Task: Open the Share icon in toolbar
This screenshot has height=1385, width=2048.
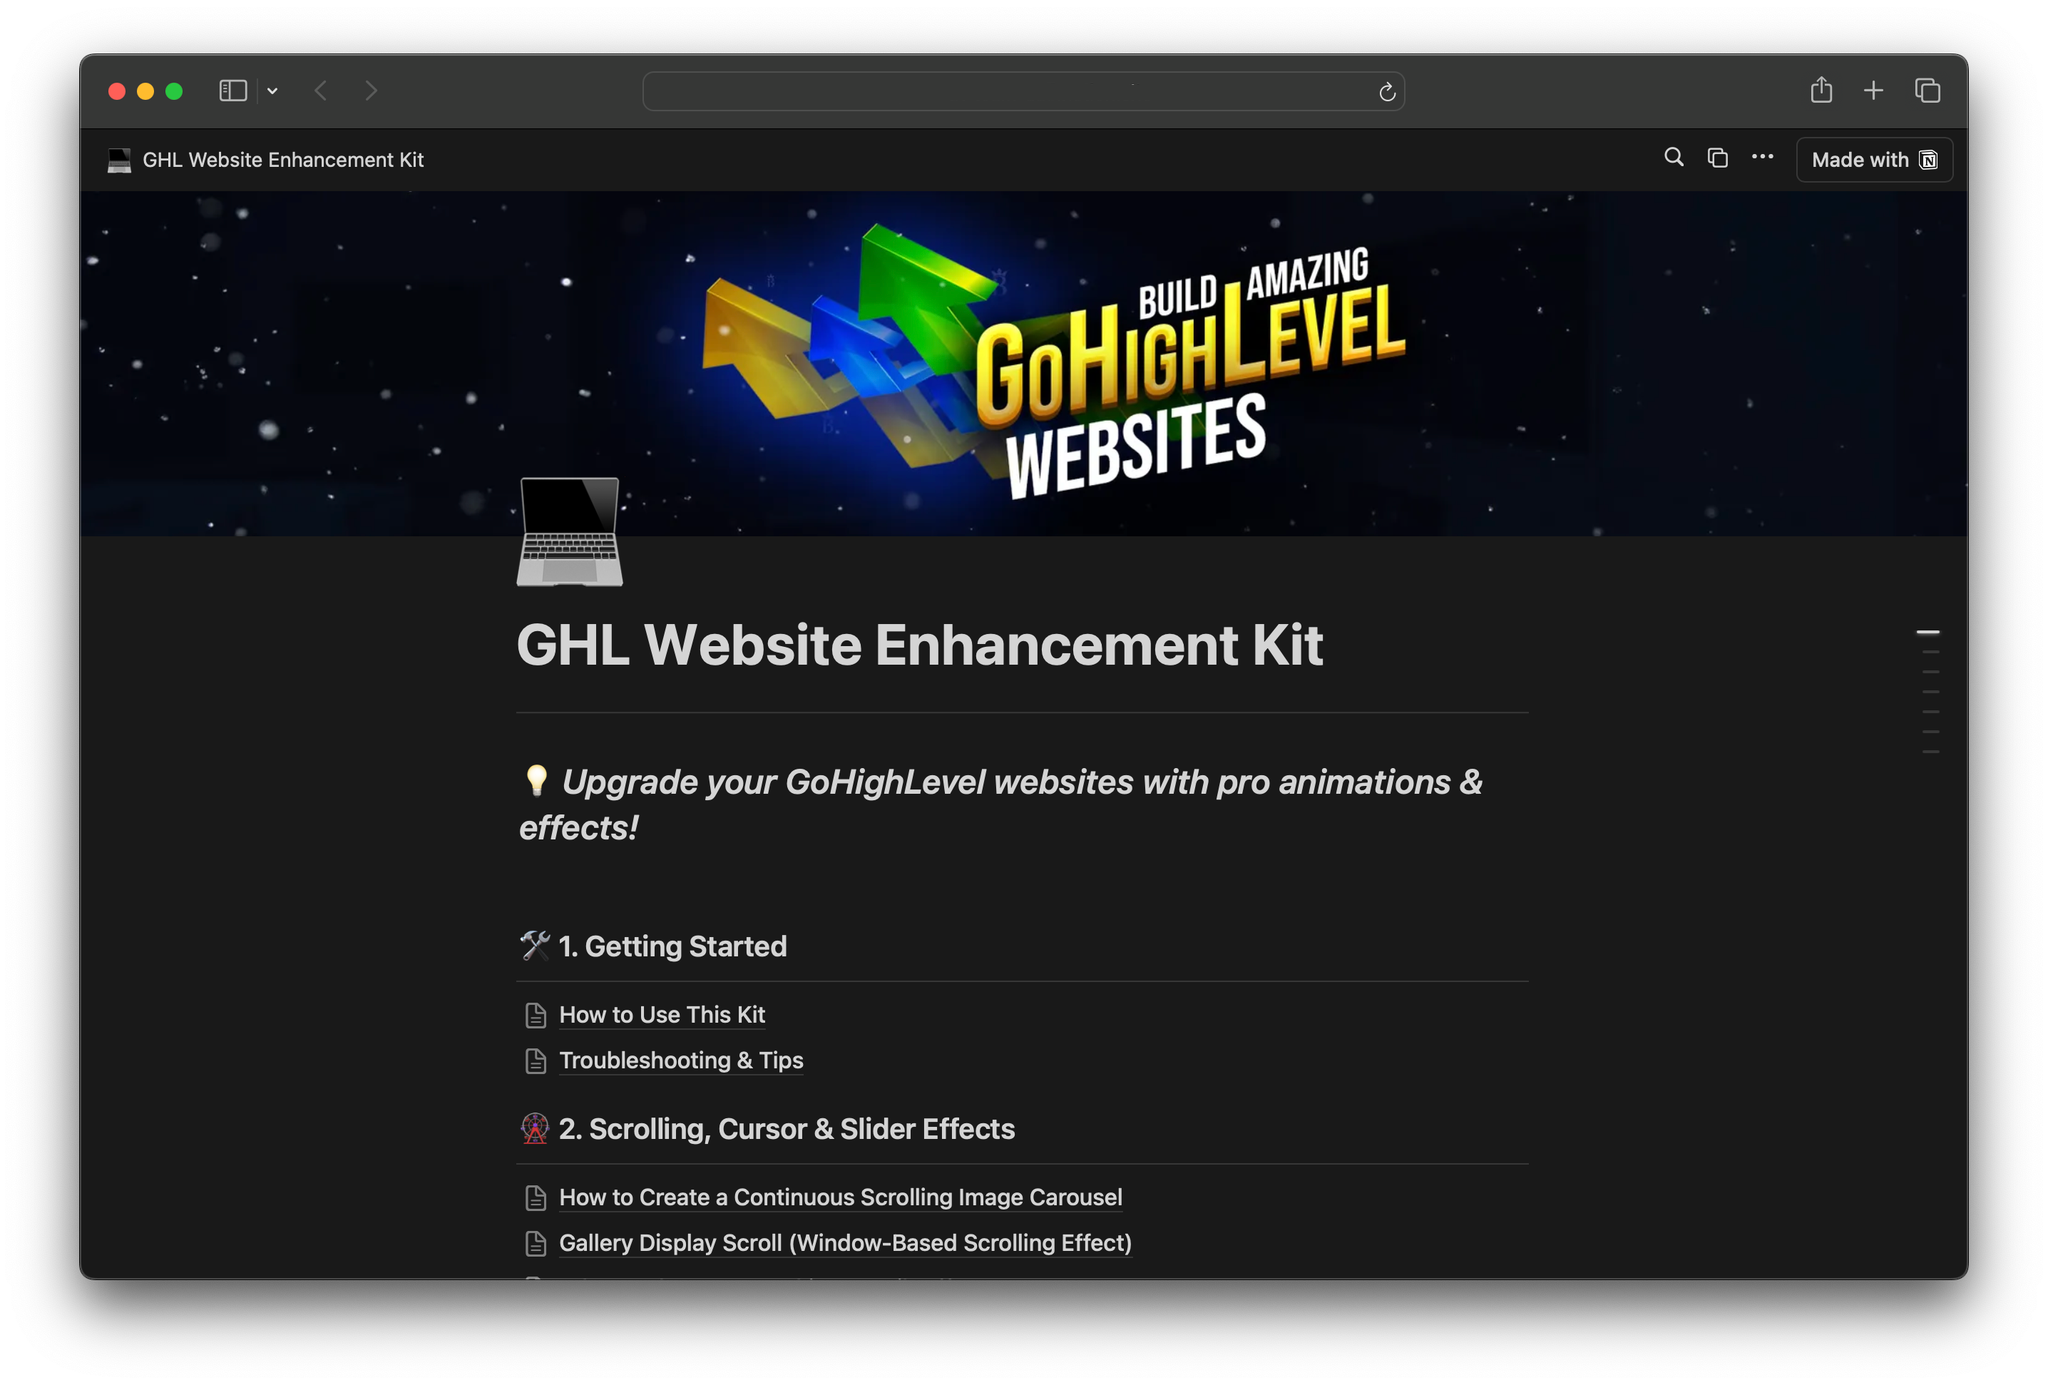Action: (x=1821, y=90)
